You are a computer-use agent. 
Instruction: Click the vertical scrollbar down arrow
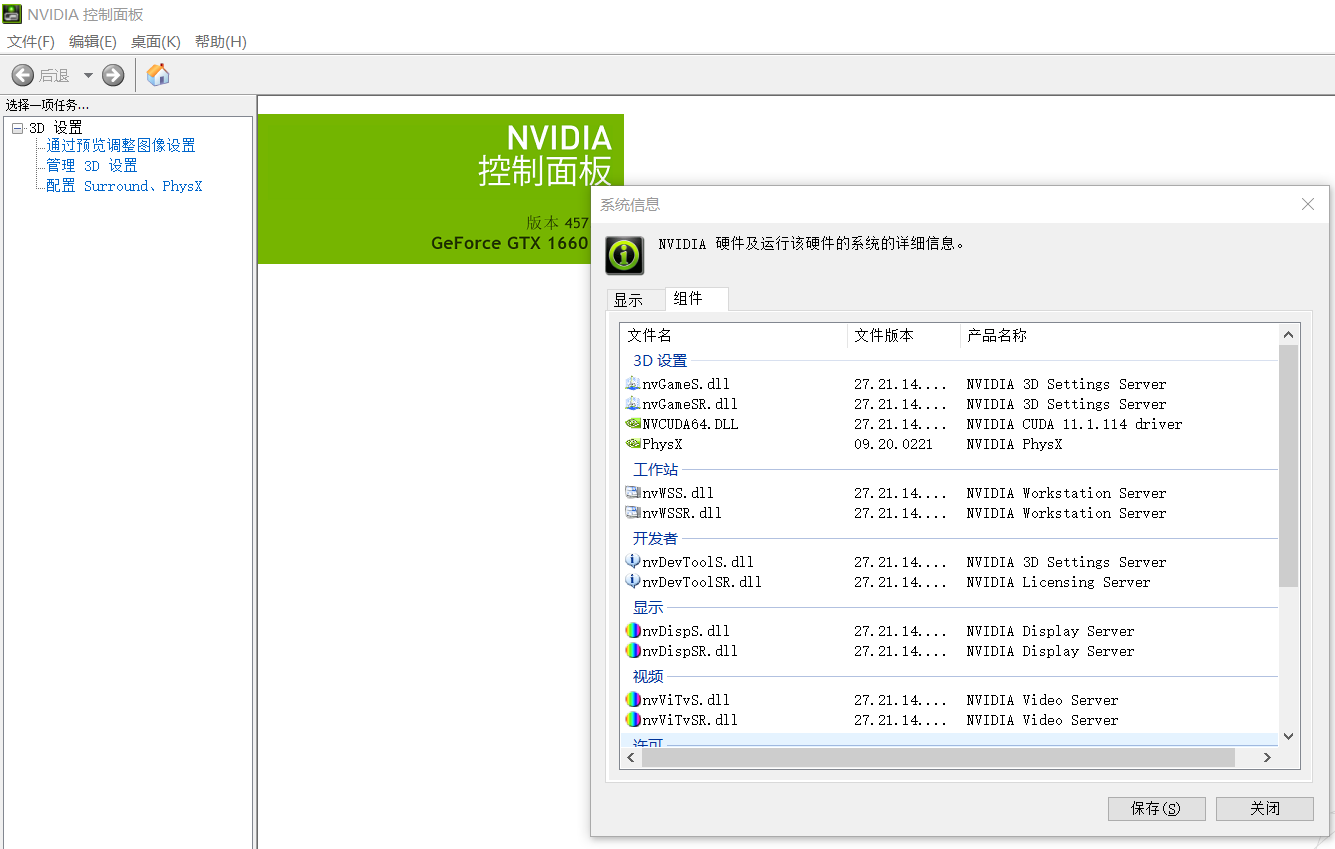click(x=1288, y=736)
